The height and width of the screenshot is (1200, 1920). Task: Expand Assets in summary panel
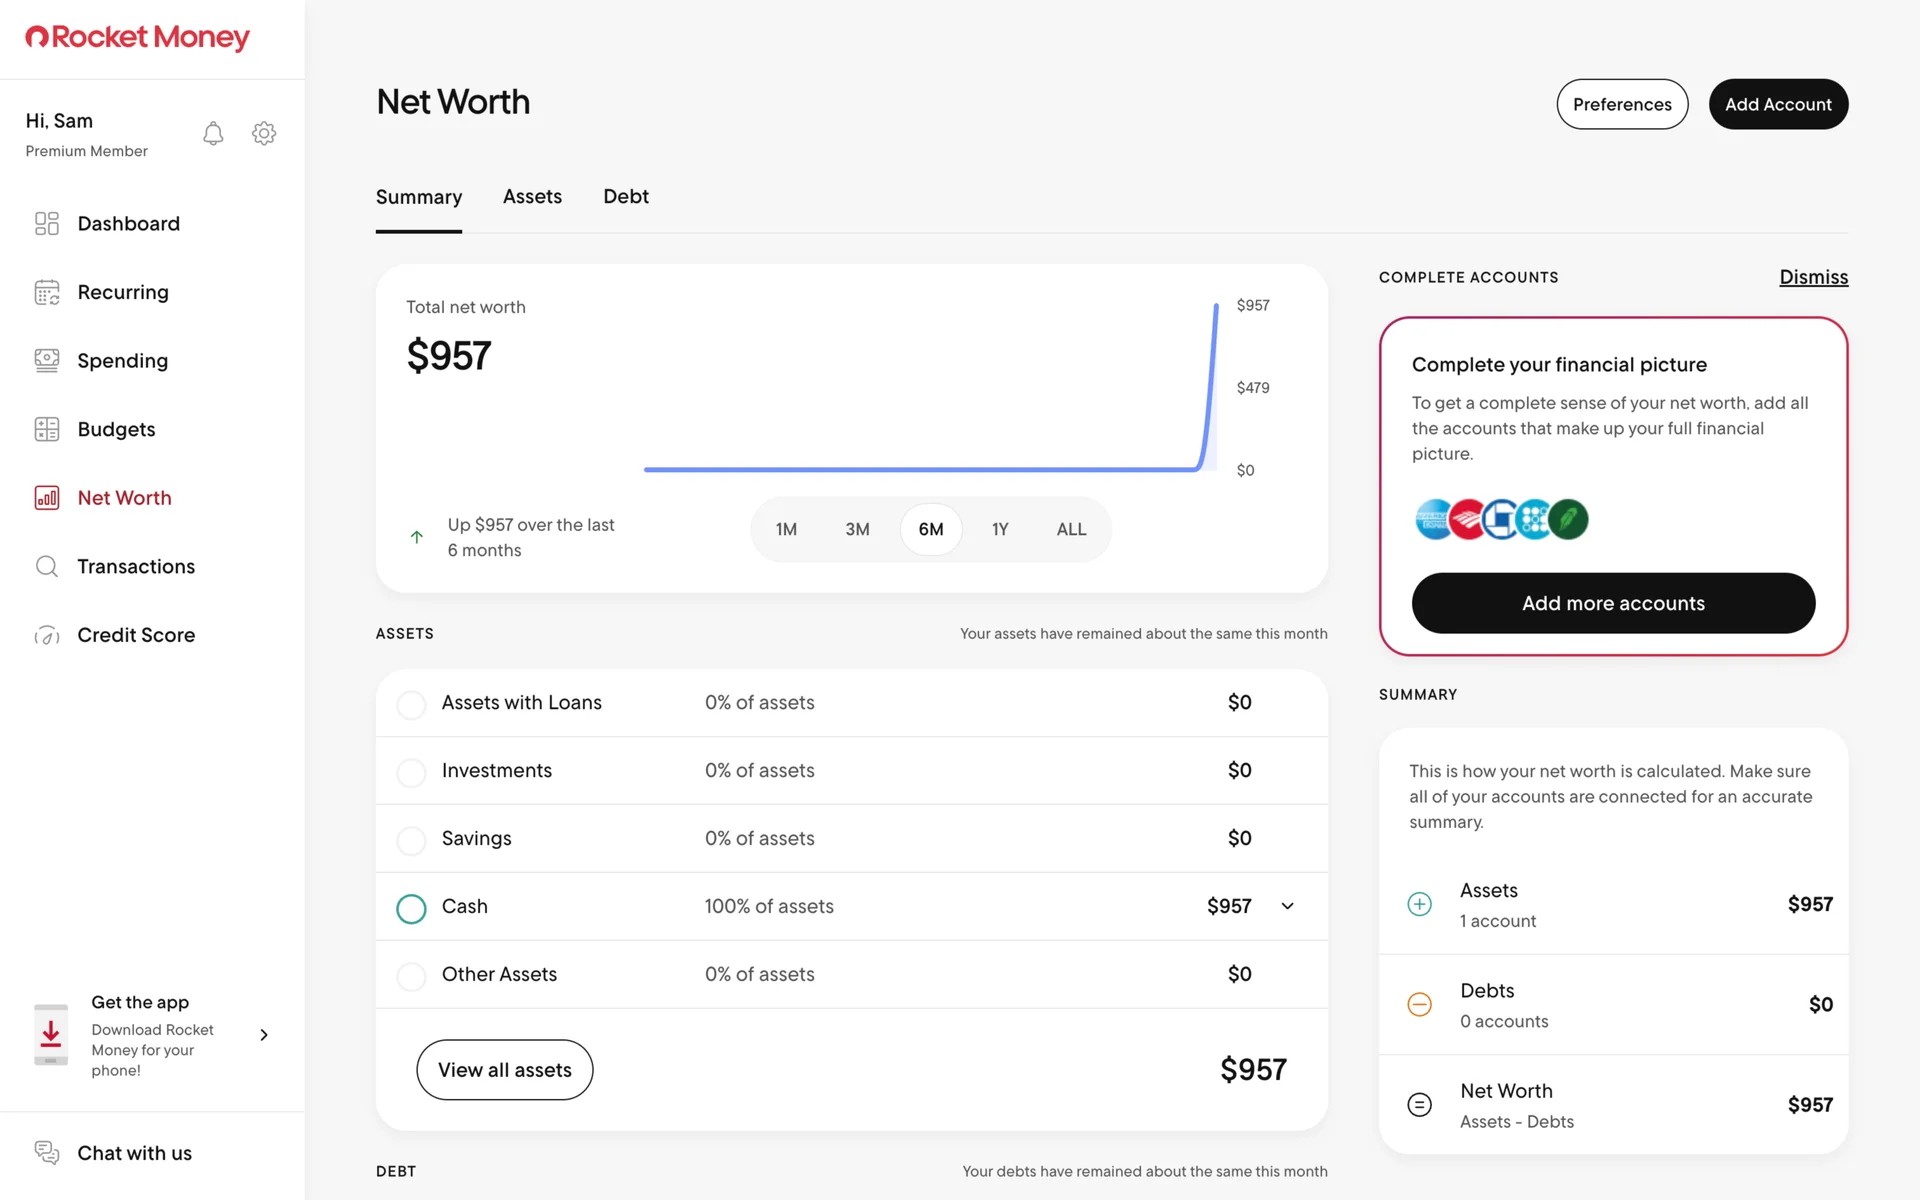click(1419, 904)
